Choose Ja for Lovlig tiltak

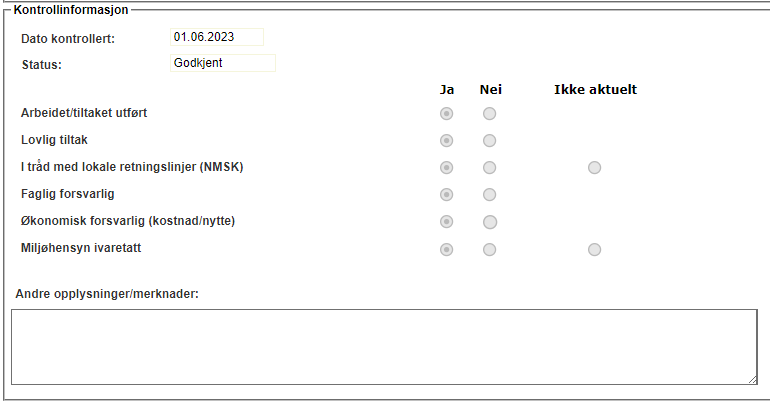(447, 140)
